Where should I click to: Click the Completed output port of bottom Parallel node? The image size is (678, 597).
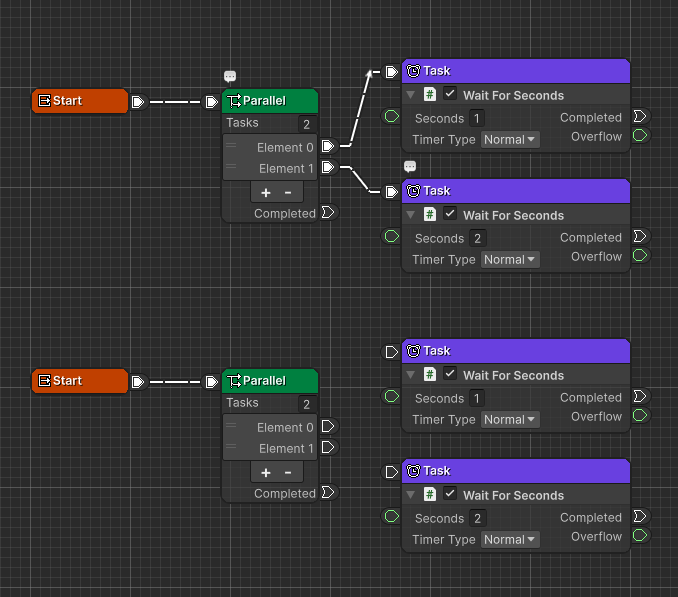point(327,493)
